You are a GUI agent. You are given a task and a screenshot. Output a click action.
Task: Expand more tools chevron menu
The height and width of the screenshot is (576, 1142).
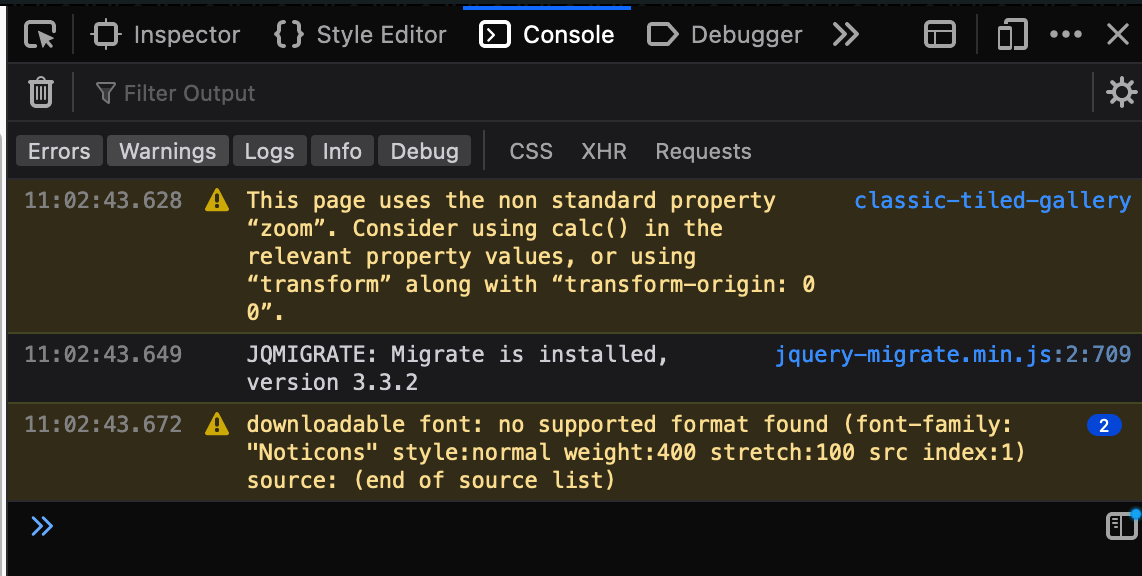point(846,34)
